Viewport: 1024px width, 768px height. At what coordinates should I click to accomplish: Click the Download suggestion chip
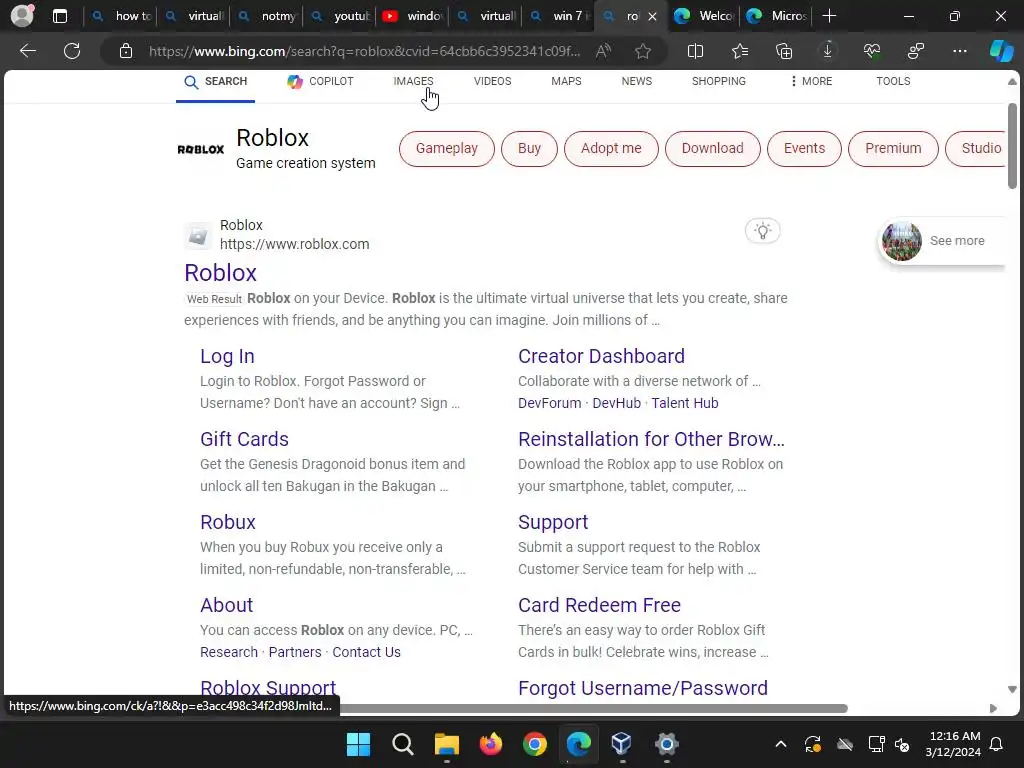coord(712,148)
